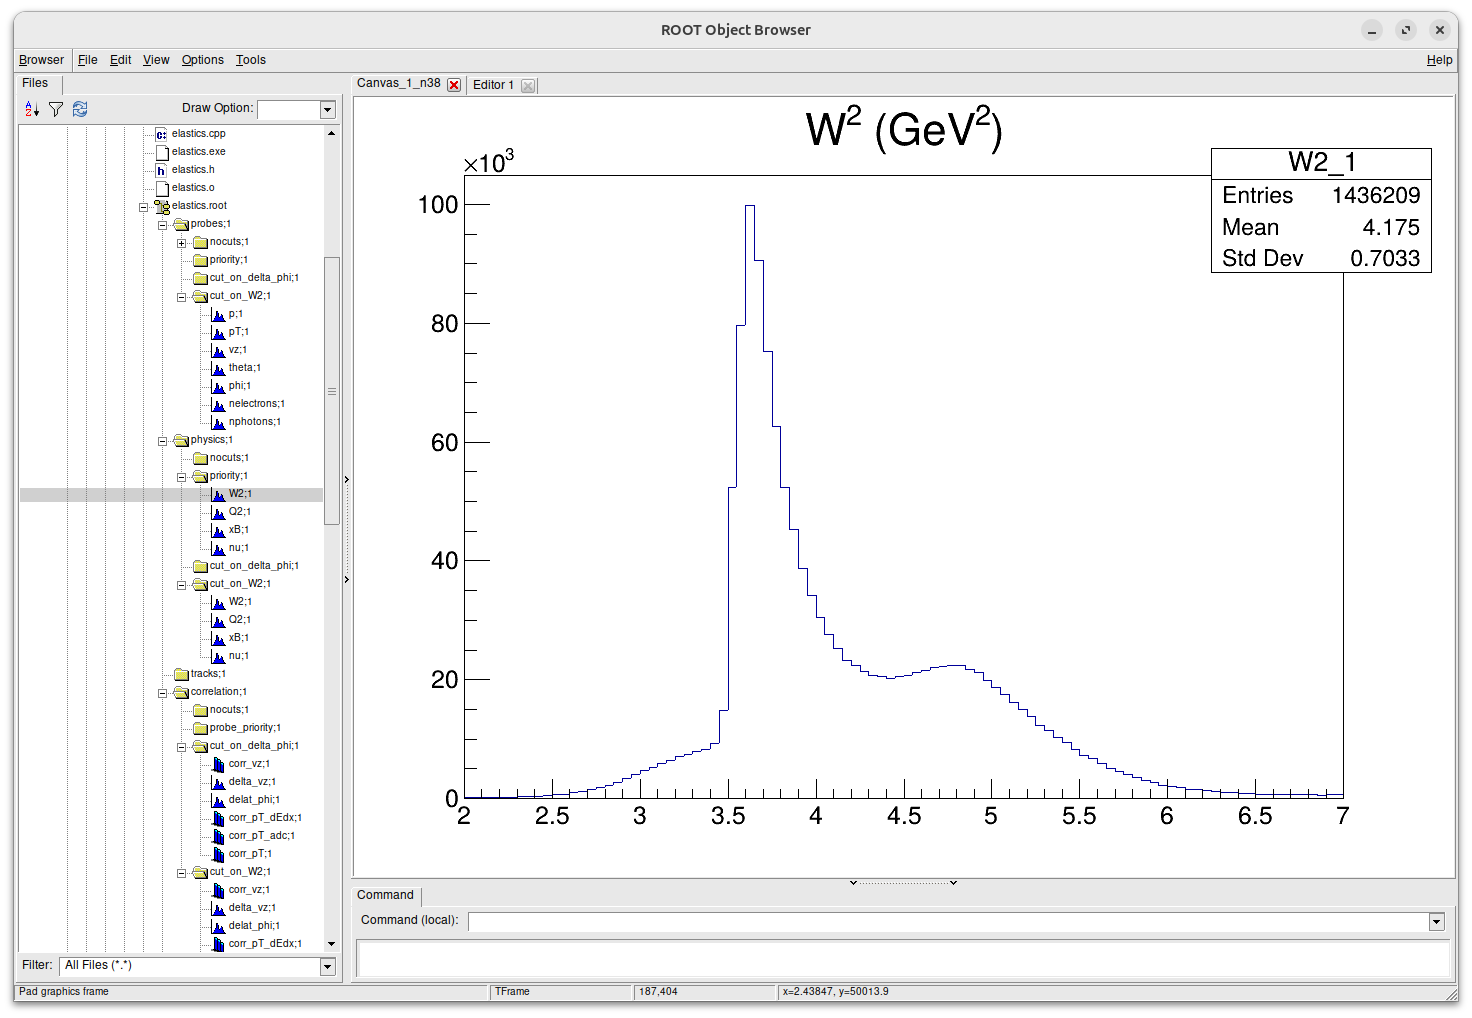Viewport: 1472px width, 1018px height.
Task: Open the cut_on_delta_phi;1 folder under probes
Action: coord(200,278)
